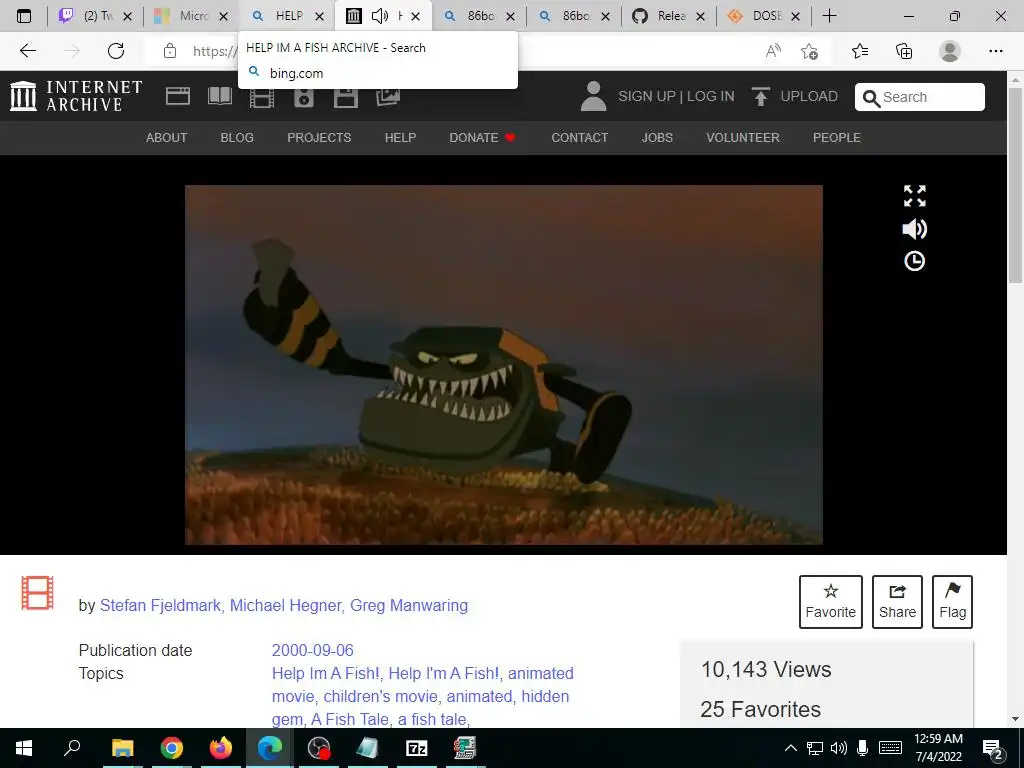This screenshot has height=768, width=1024.
Task: Open the PEOPLE menu item
Action: (x=837, y=138)
